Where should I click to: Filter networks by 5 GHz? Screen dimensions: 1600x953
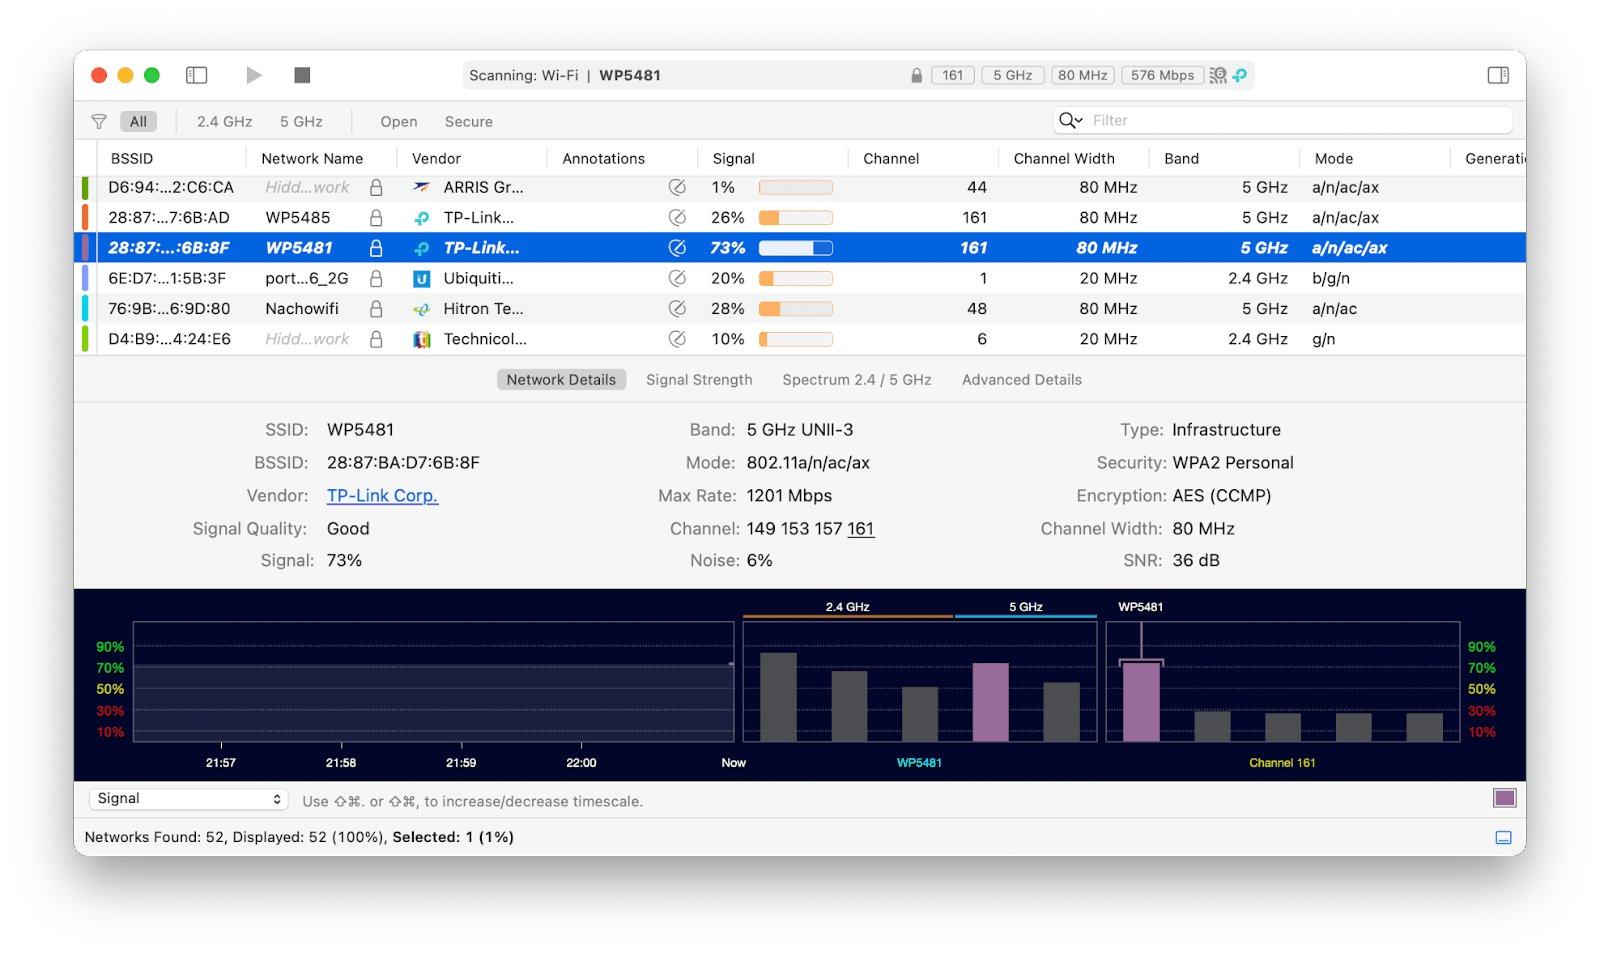[301, 122]
